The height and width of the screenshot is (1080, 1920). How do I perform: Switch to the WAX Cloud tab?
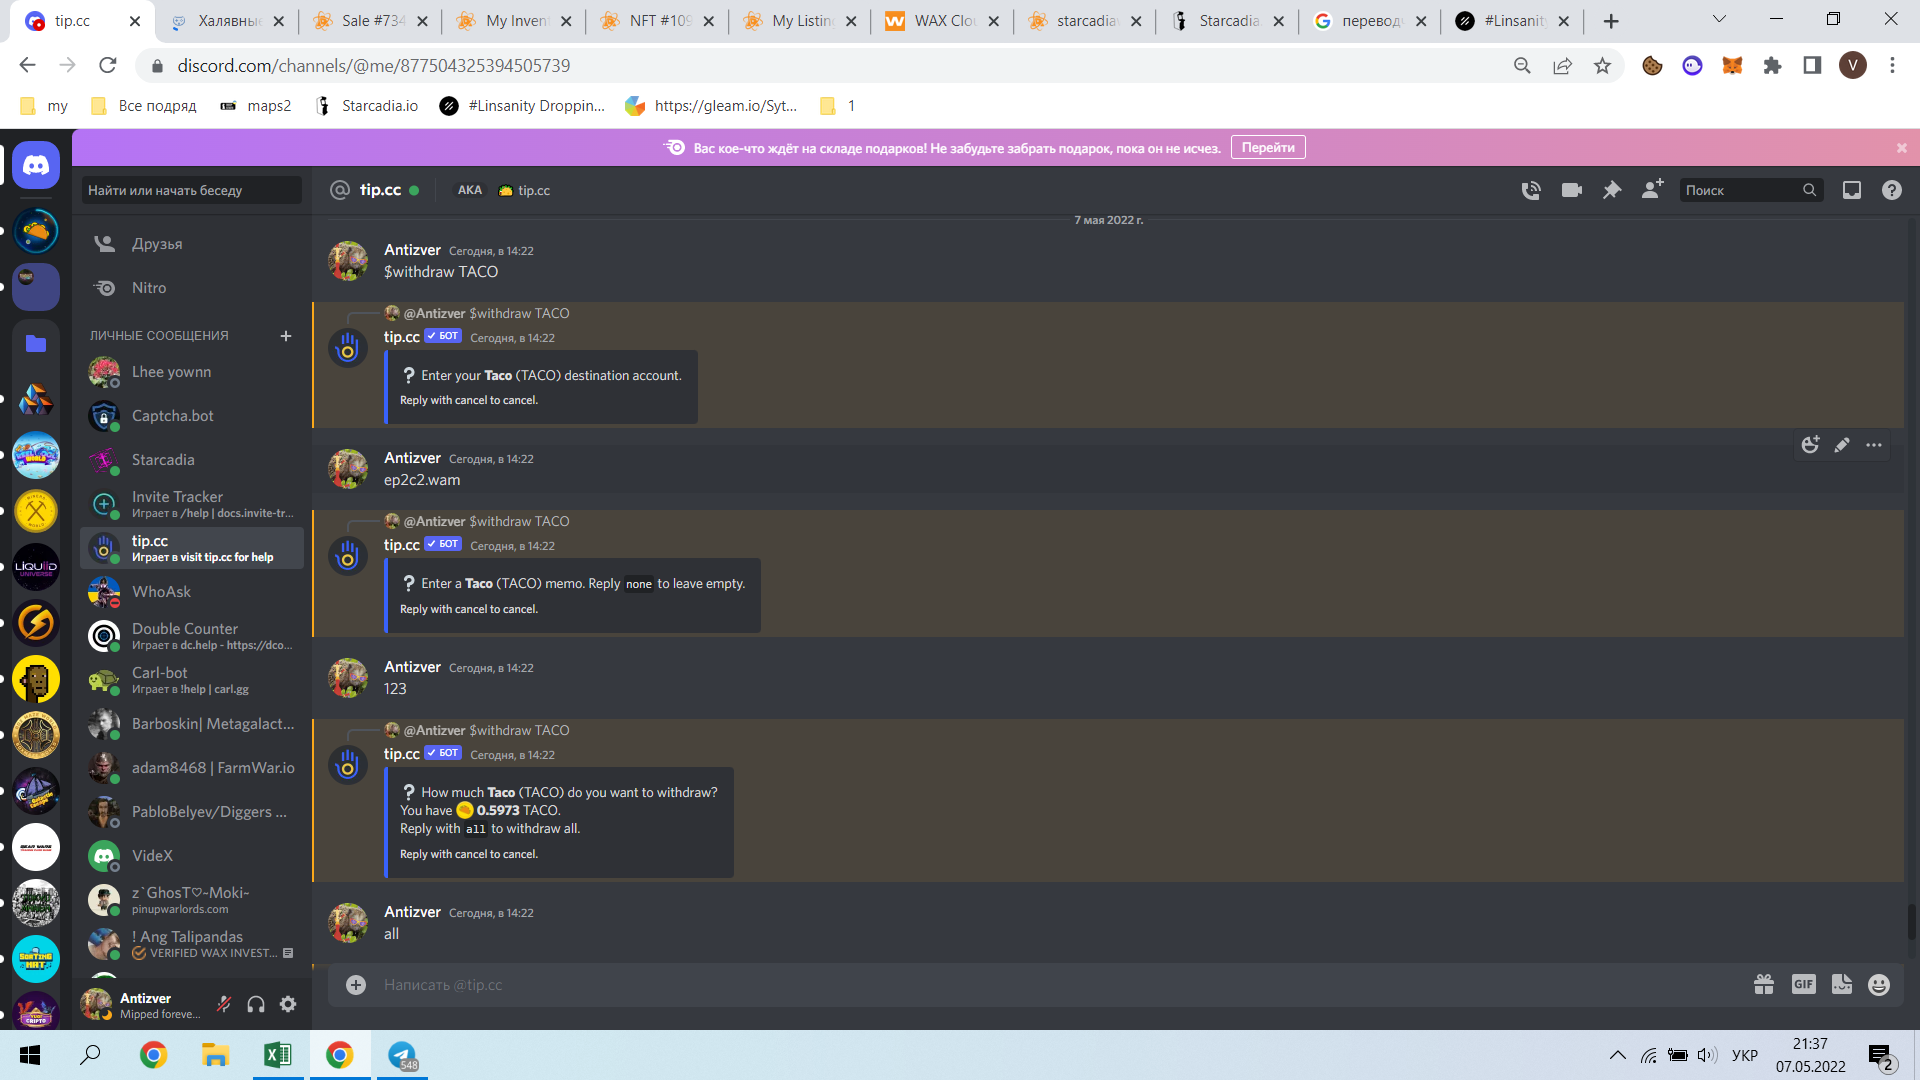942,21
